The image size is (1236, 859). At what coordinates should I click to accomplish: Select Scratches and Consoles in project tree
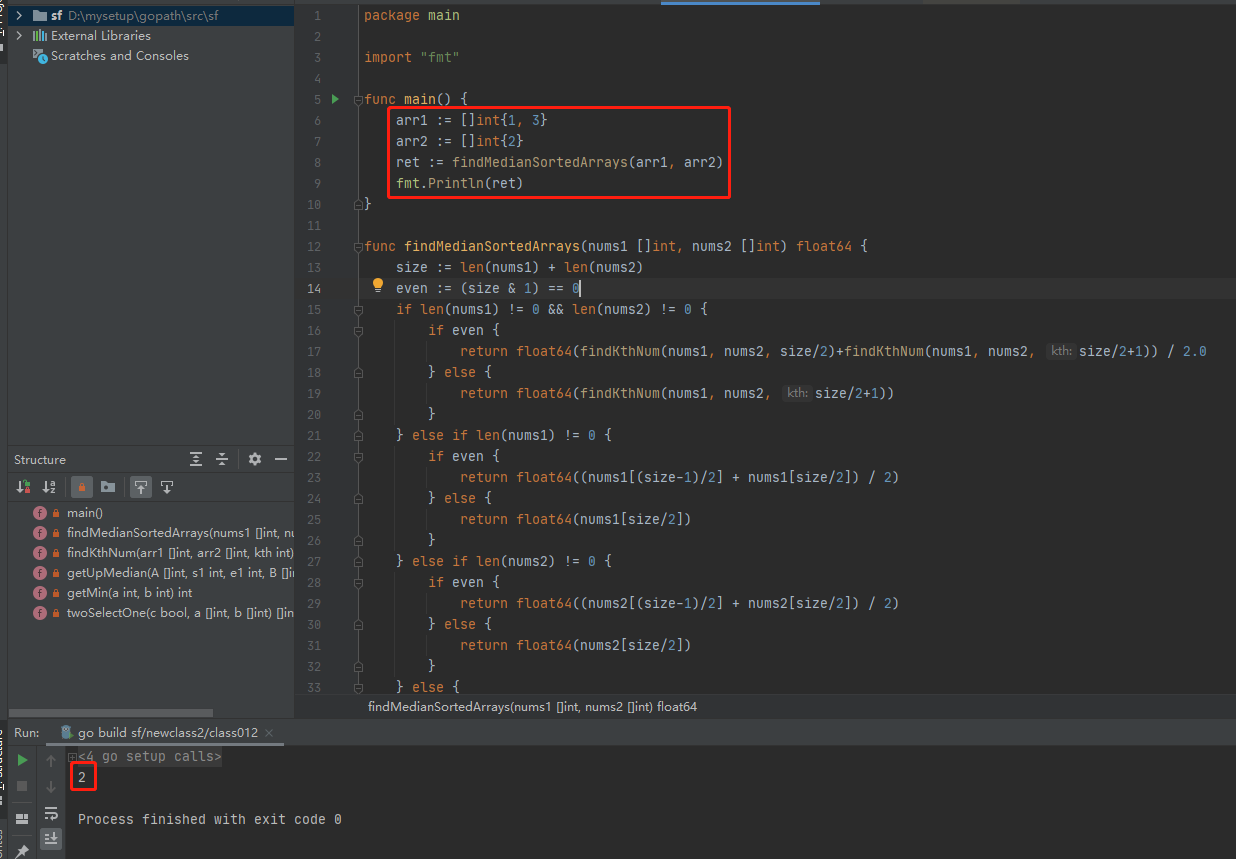120,56
